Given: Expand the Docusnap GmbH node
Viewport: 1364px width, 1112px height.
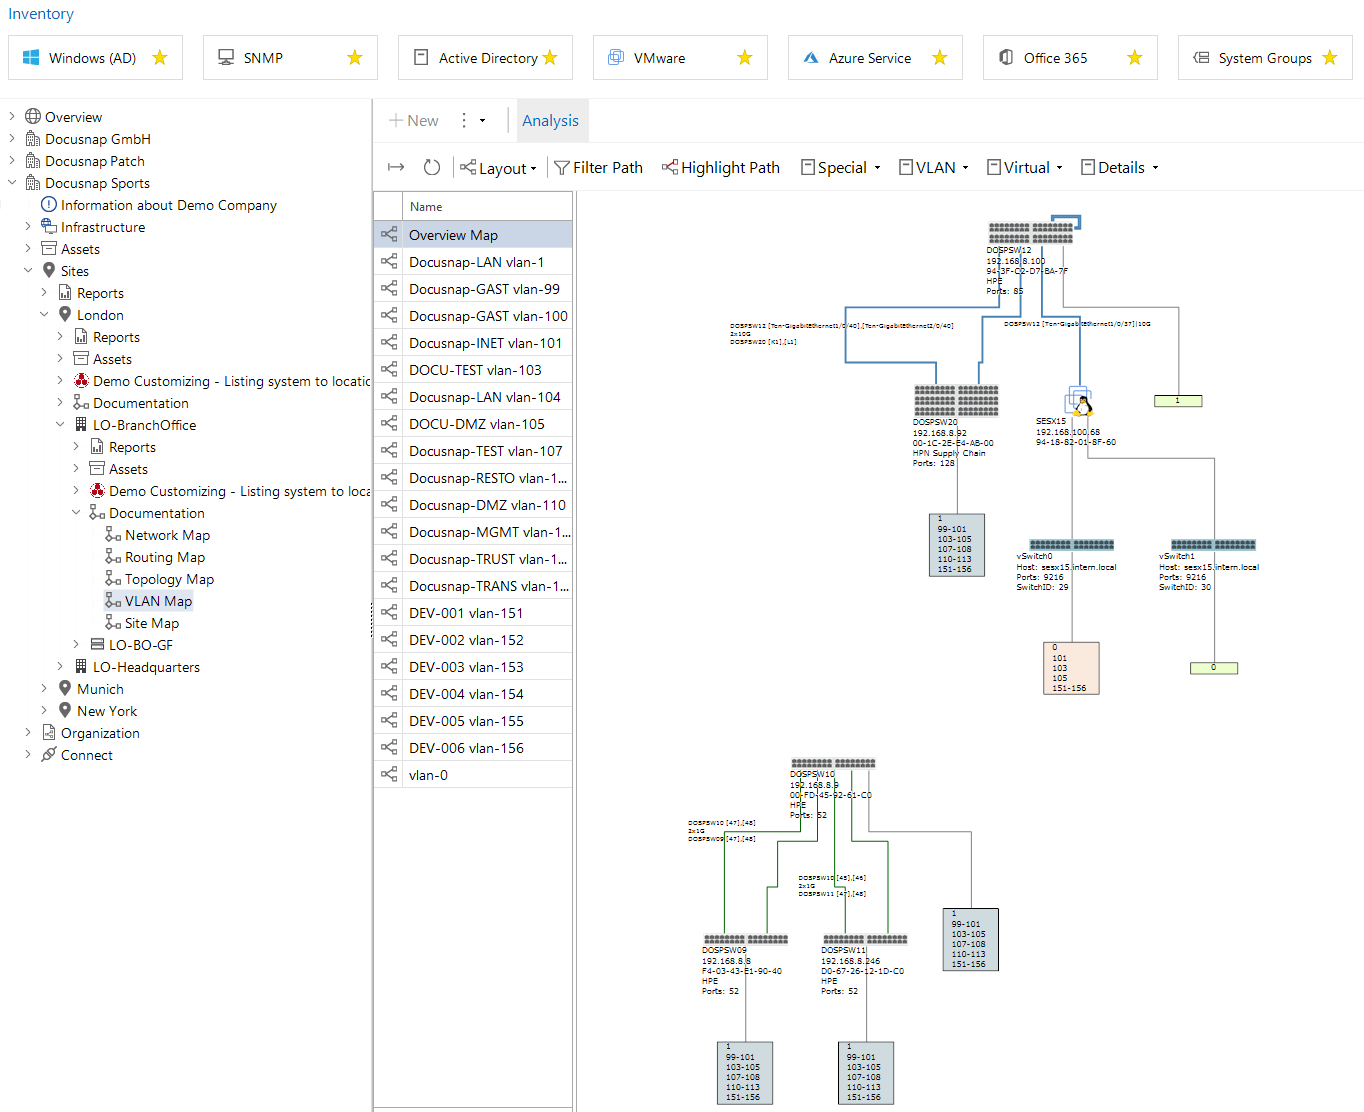Looking at the screenshot, I should tap(12, 139).
